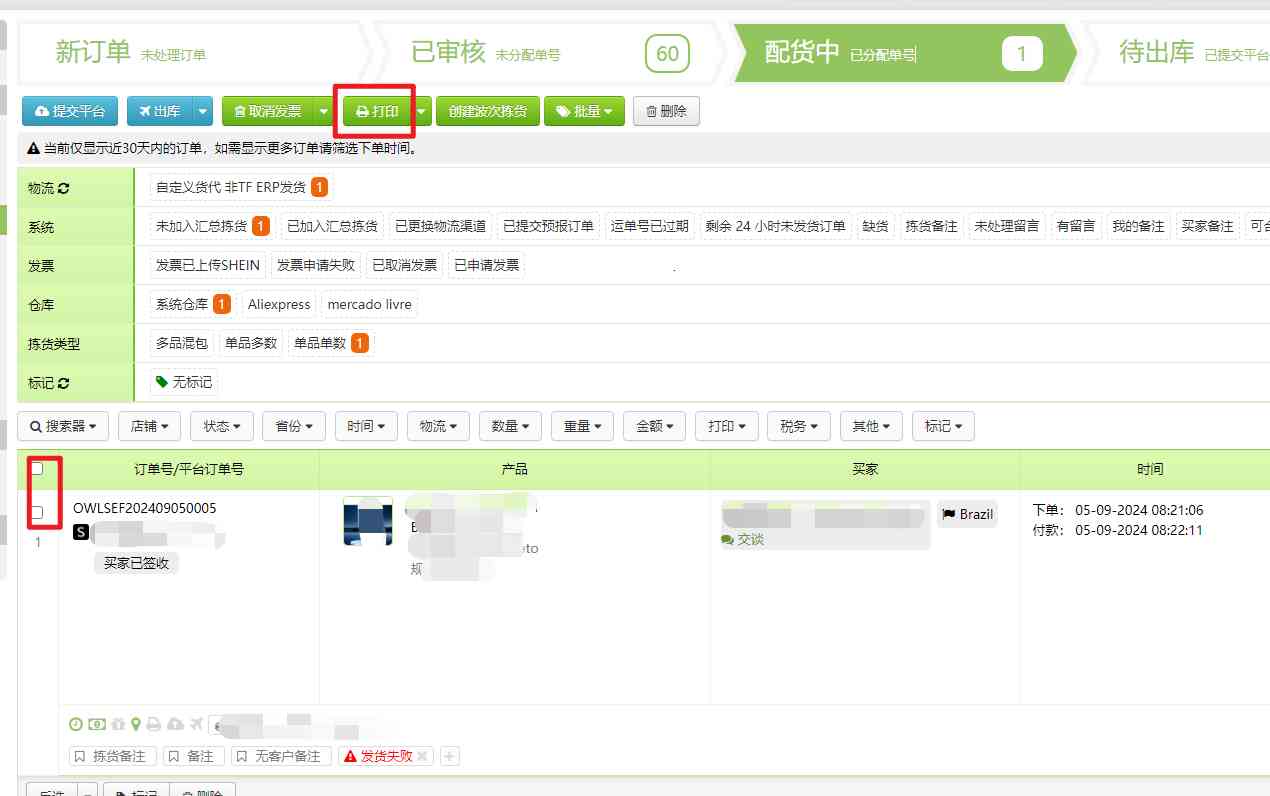The width and height of the screenshot is (1270, 796).
Task: Click the gift icon in the order row
Action: click(117, 723)
